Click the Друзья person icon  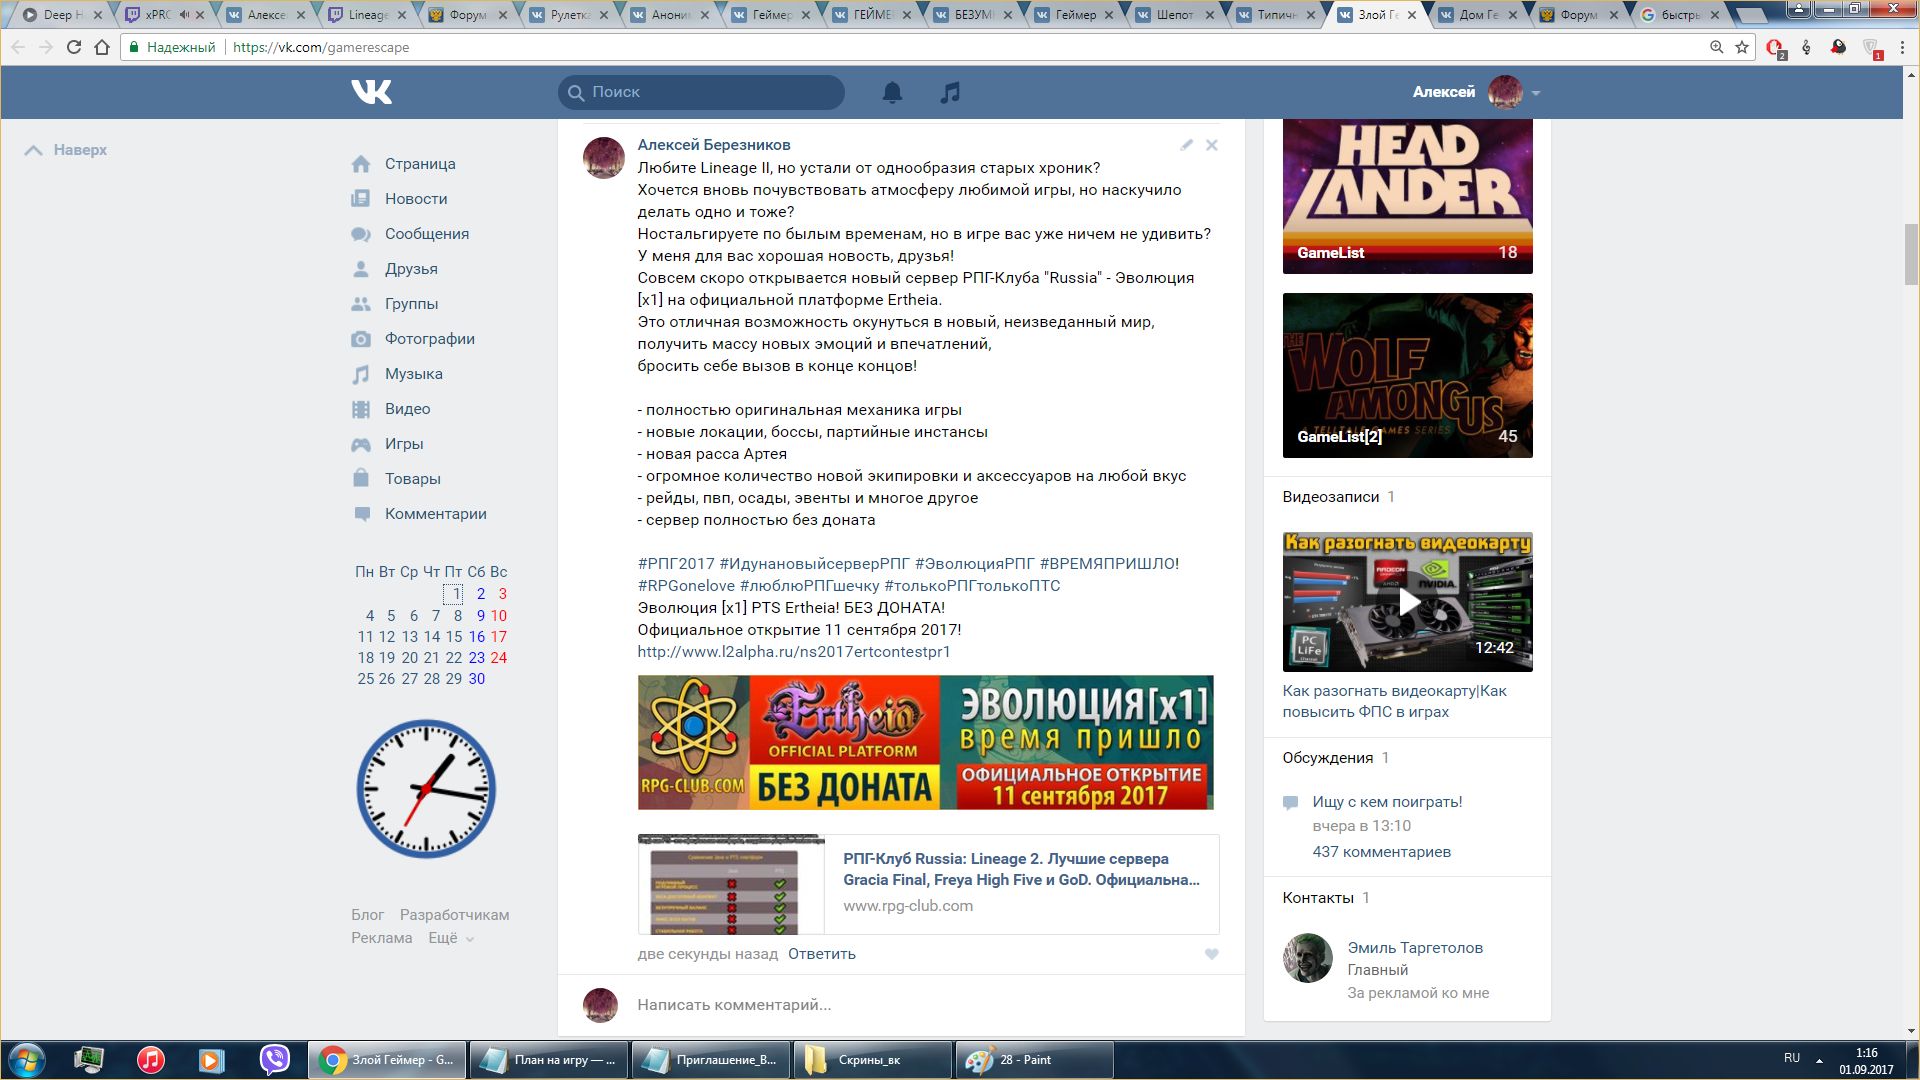(361, 269)
